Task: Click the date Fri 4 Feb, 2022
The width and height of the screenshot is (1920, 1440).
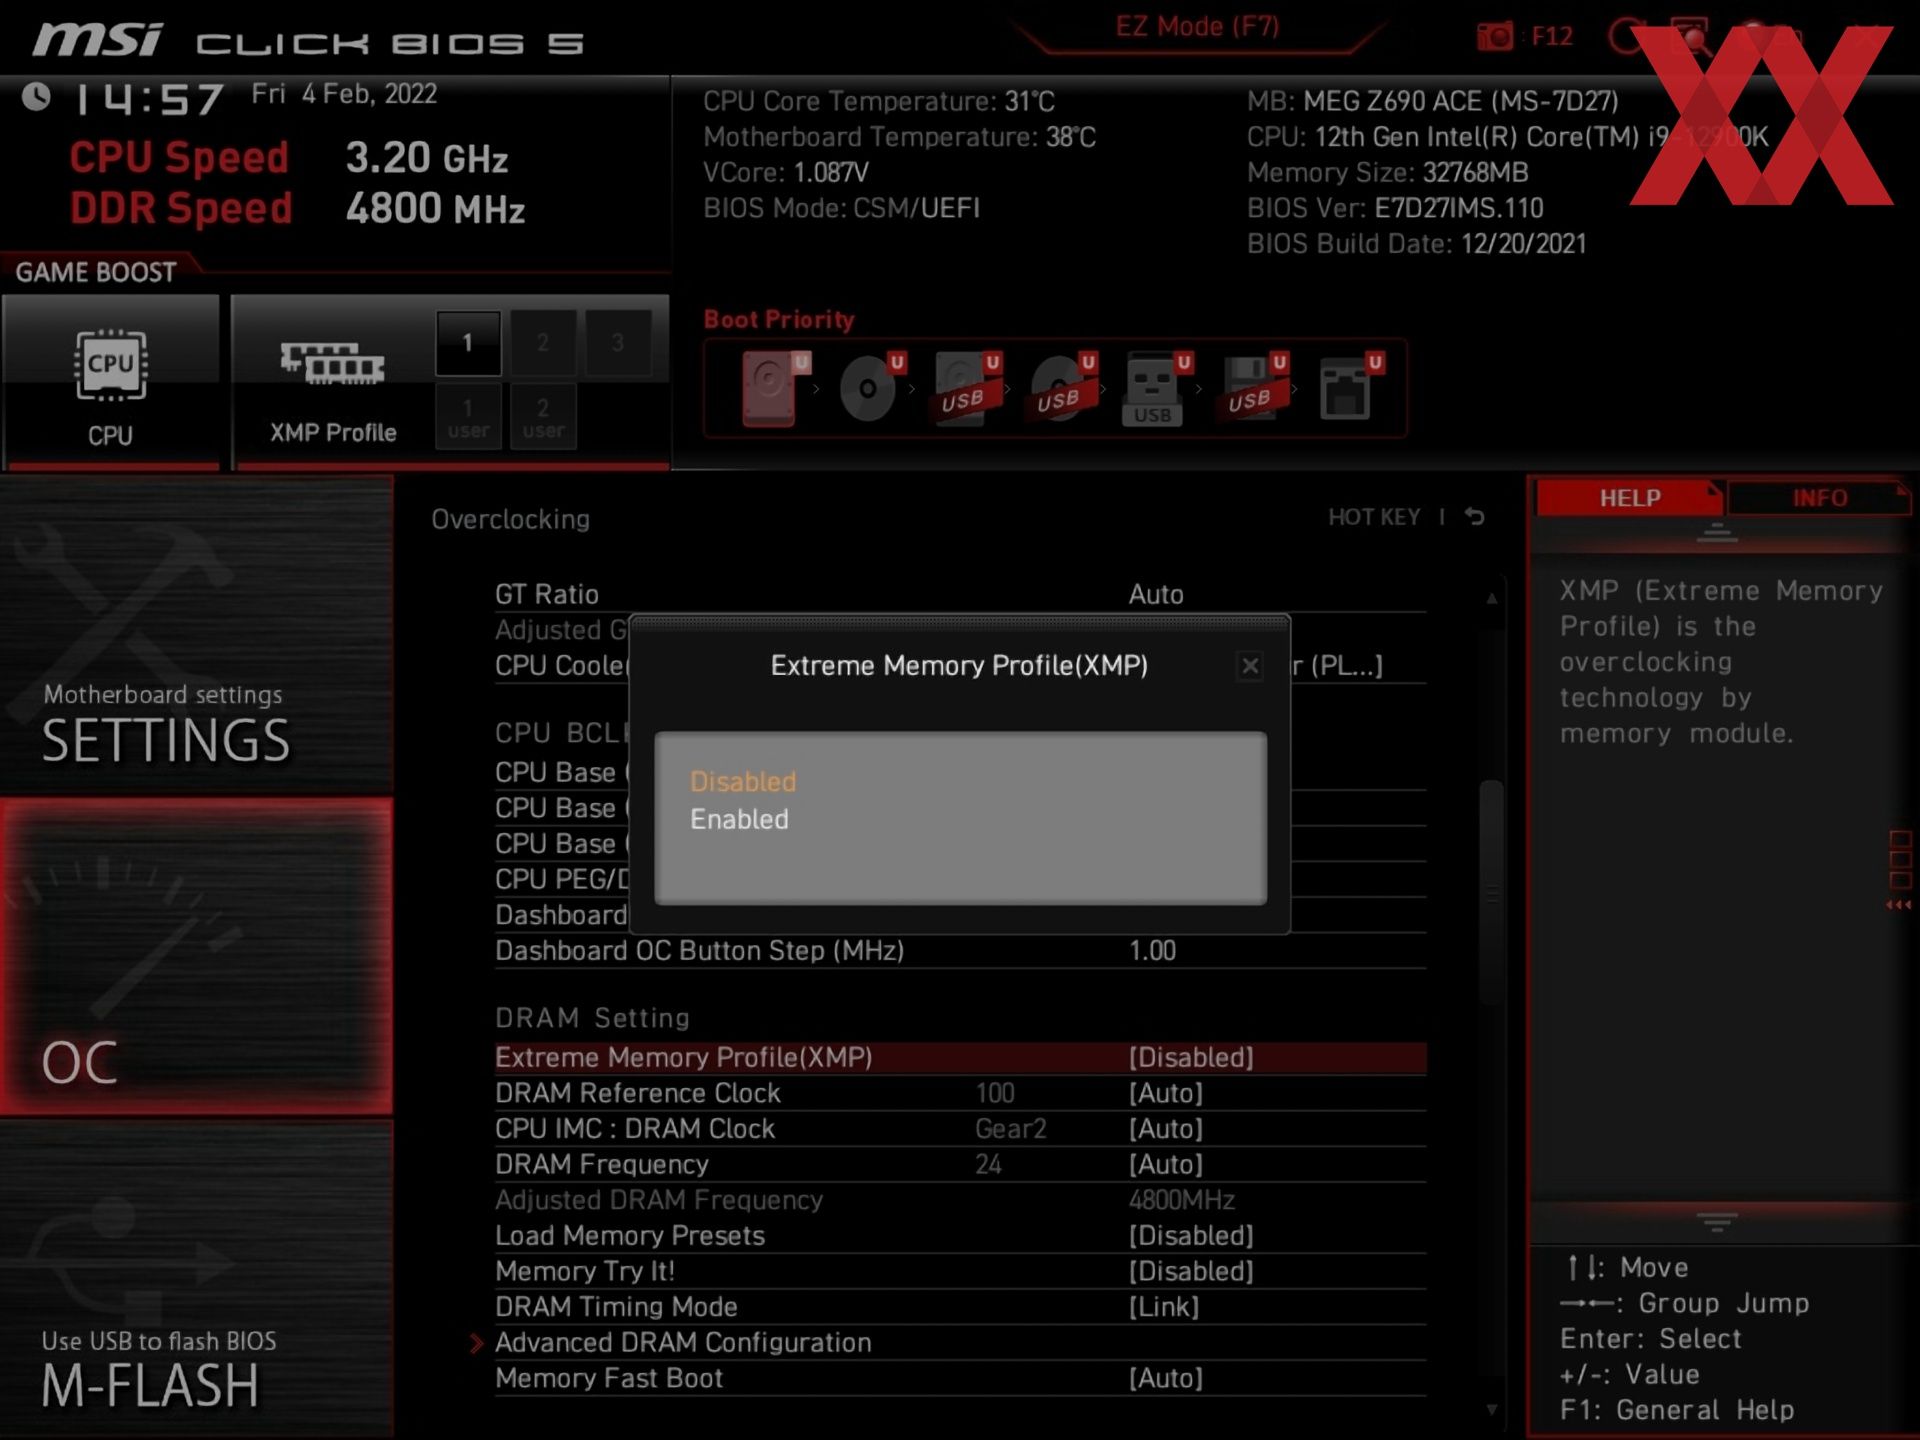Action: [344, 94]
